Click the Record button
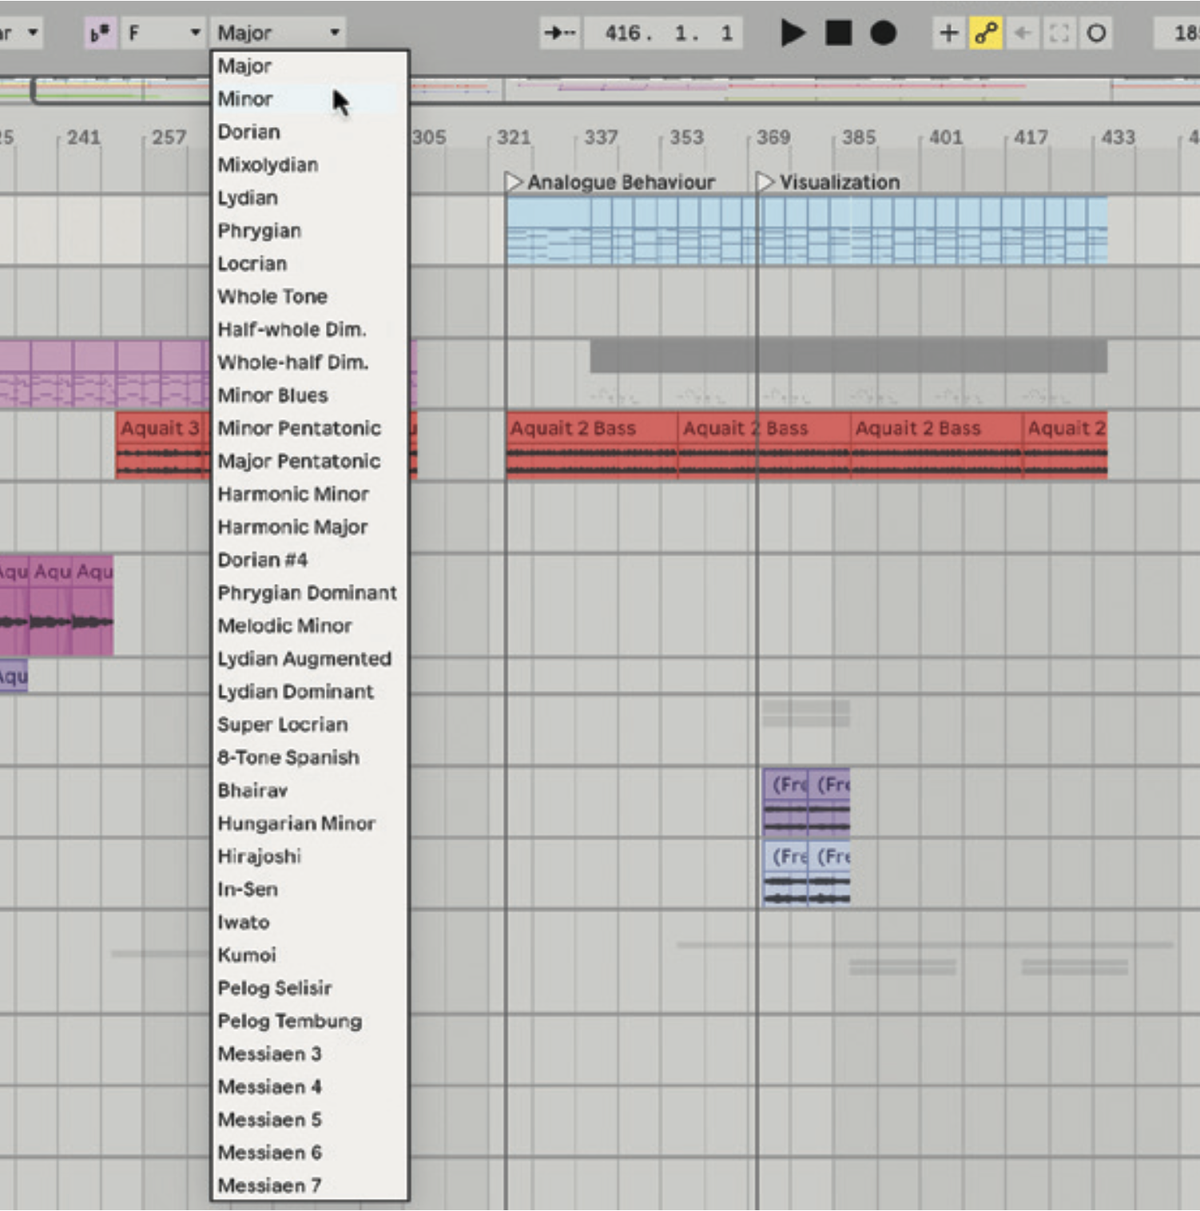The width and height of the screenshot is (1200, 1211). click(x=882, y=33)
